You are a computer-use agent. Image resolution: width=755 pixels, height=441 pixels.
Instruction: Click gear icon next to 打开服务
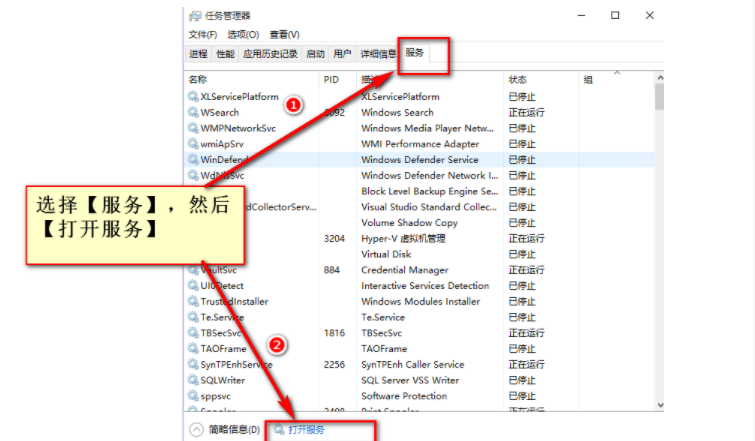(279, 429)
